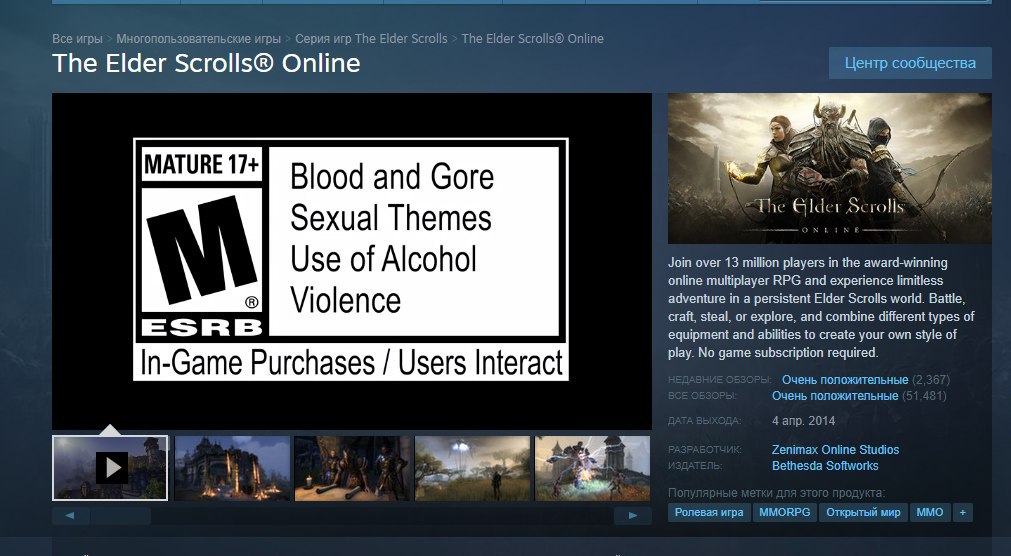Expand tags with the '+' button
This screenshot has height=556, width=1011.
click(x=963, y=512)
